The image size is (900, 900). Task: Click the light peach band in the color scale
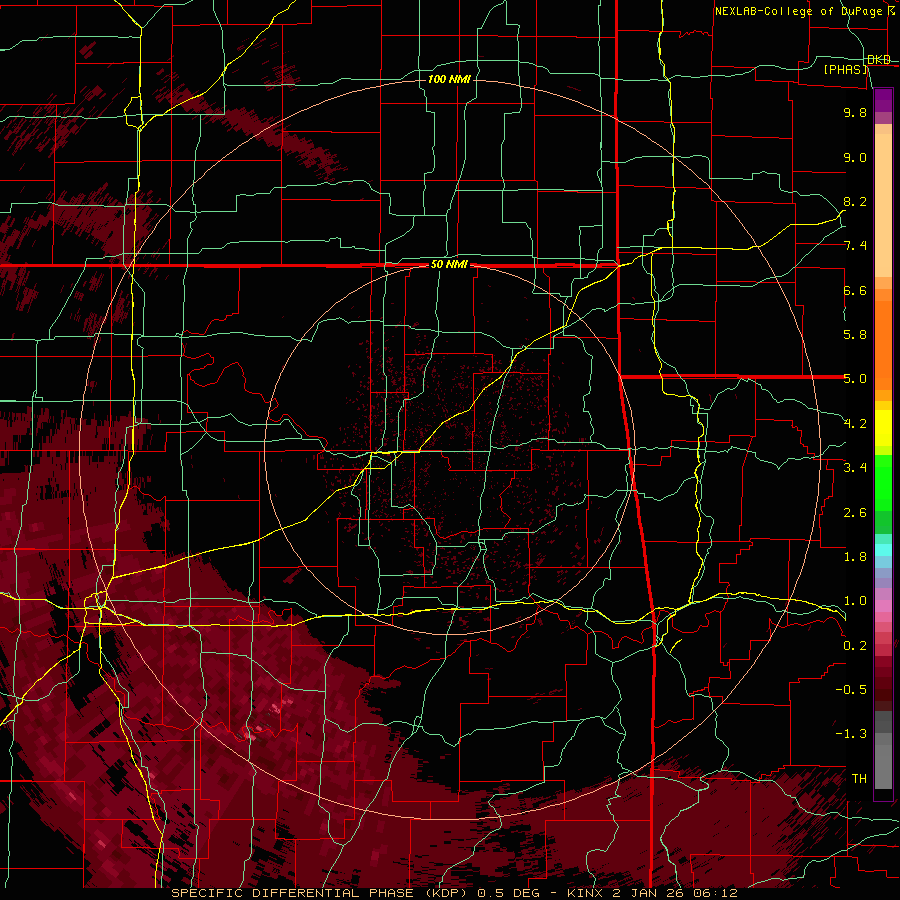pos(883,207)
